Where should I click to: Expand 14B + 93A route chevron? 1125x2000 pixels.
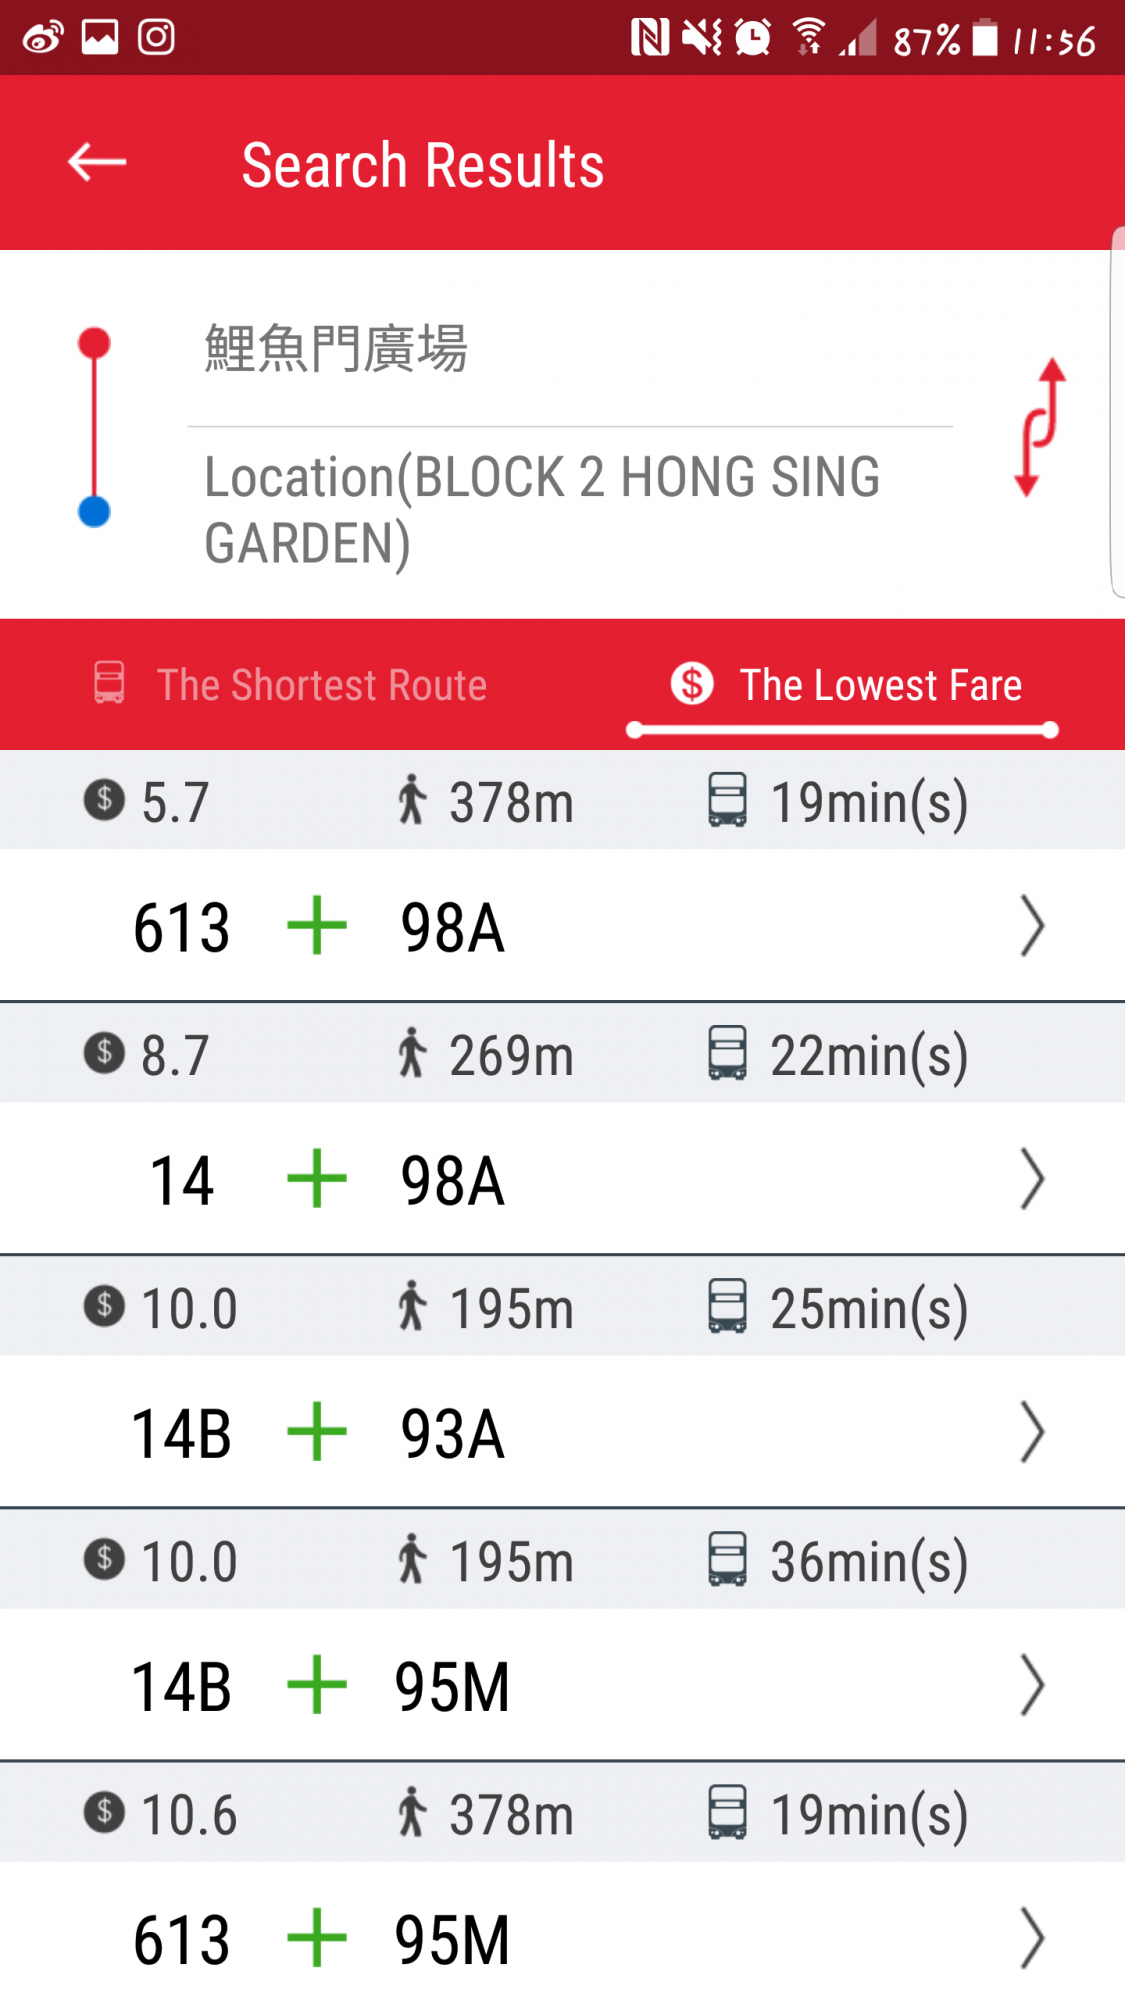tap(1031, 1432)
